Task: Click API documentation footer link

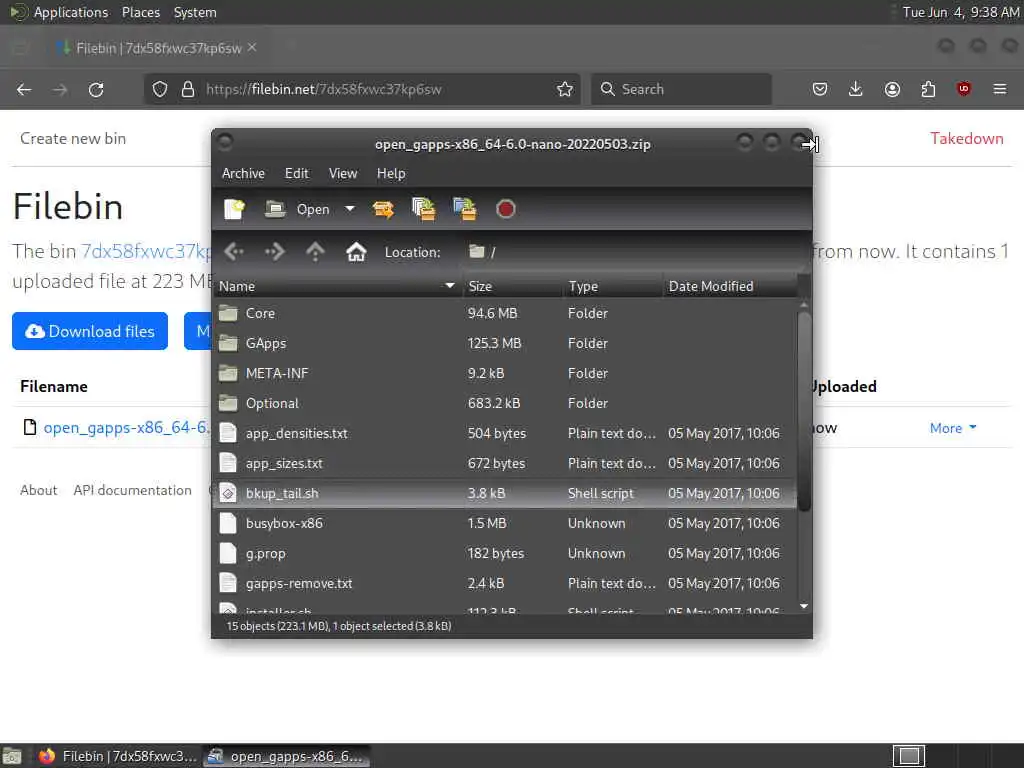Action: [x=133, y=490]
